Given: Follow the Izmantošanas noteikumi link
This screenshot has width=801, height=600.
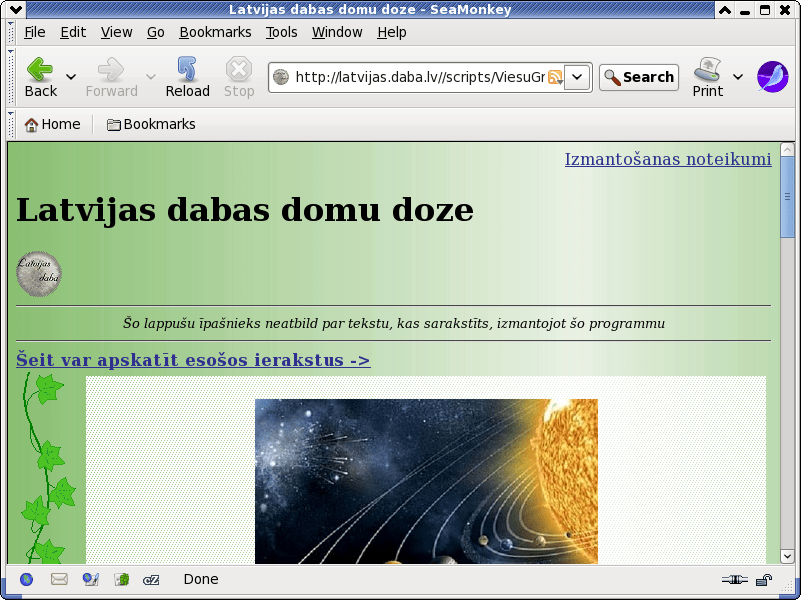Looking at the screenshot, I should (668, 159).
